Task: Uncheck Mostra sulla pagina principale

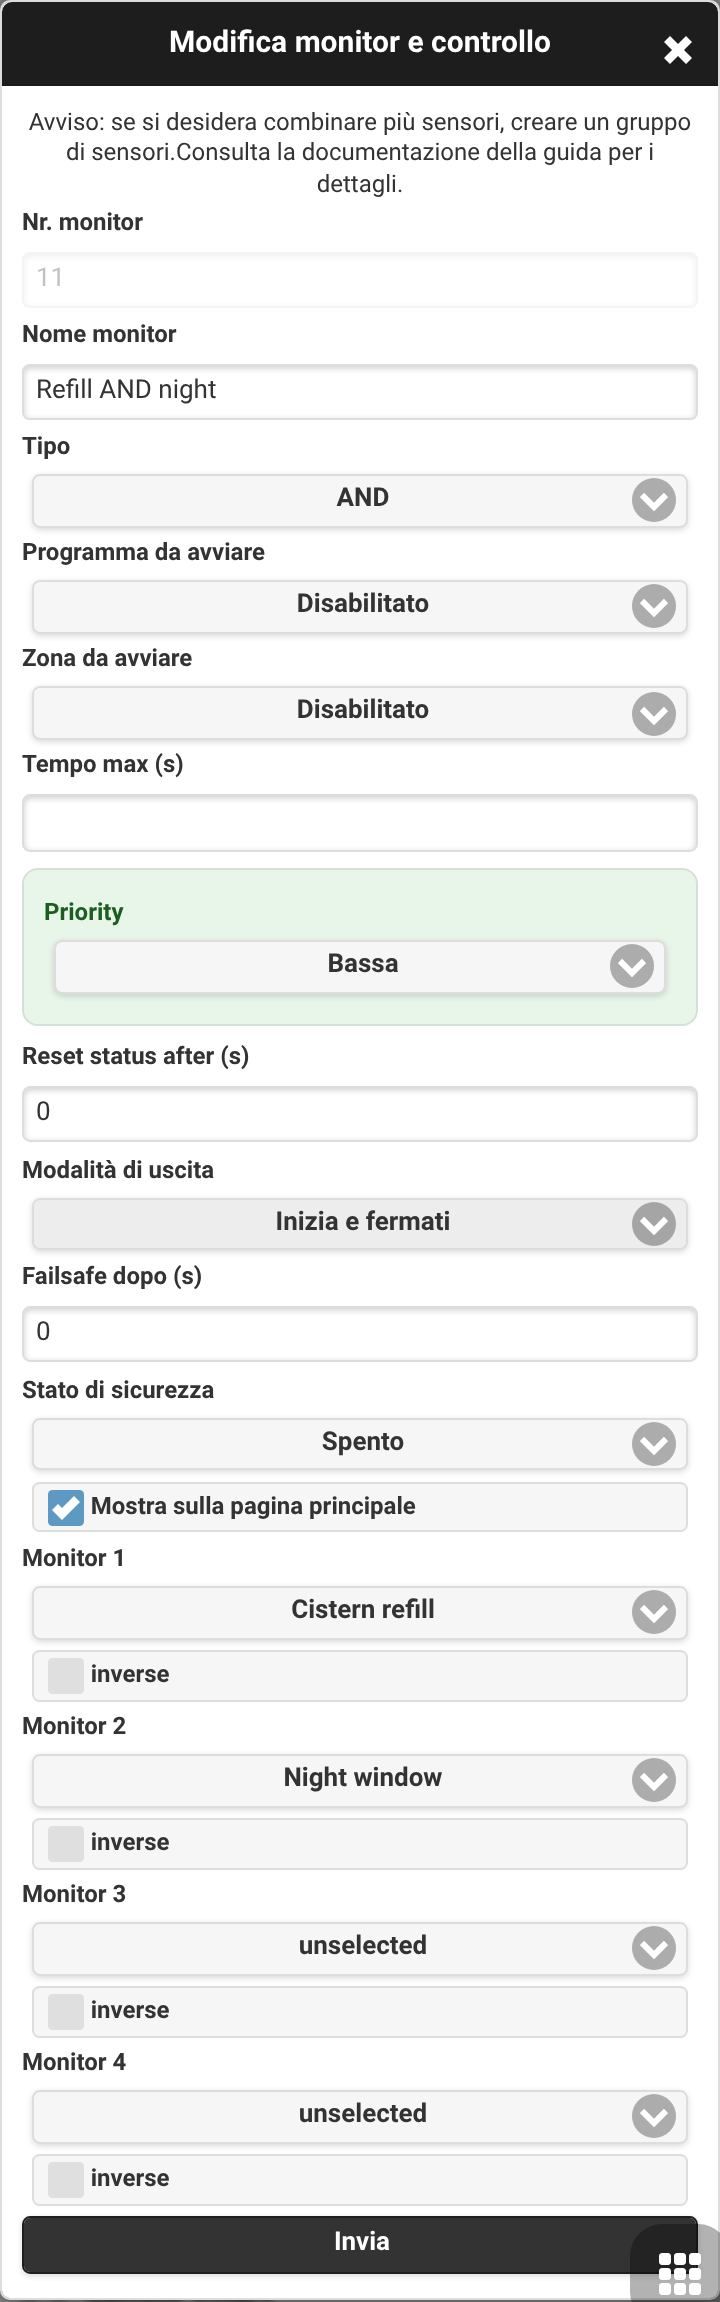Action: [x=66, y=1507]
